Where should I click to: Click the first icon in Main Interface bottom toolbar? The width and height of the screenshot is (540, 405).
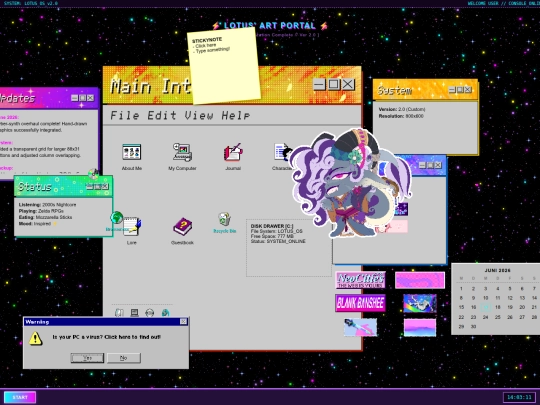coord(119,313)
